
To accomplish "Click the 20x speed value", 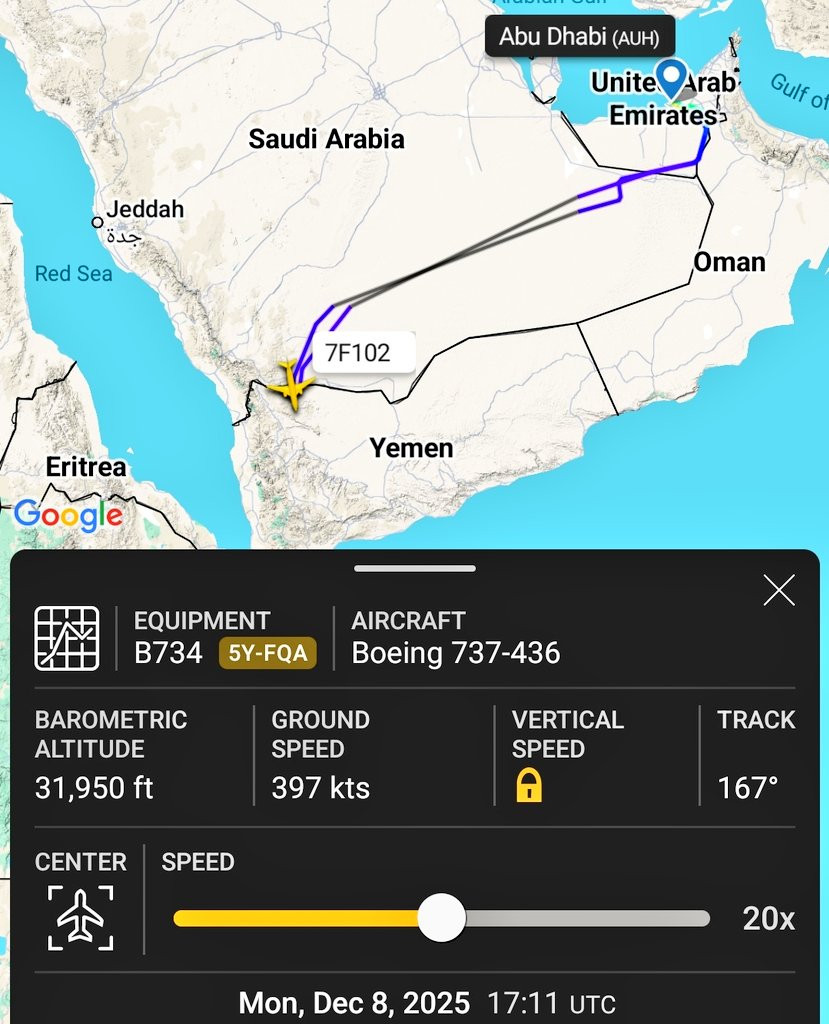I will [768, 919].
